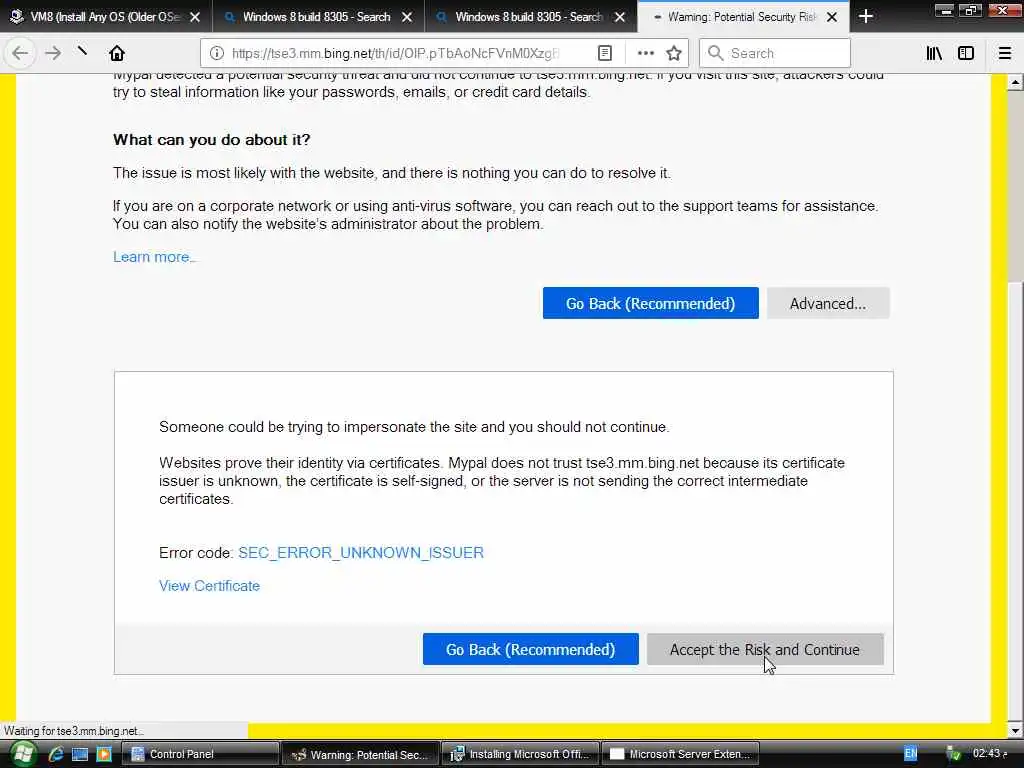Focus the Search box in toolbar

[775, 53]
